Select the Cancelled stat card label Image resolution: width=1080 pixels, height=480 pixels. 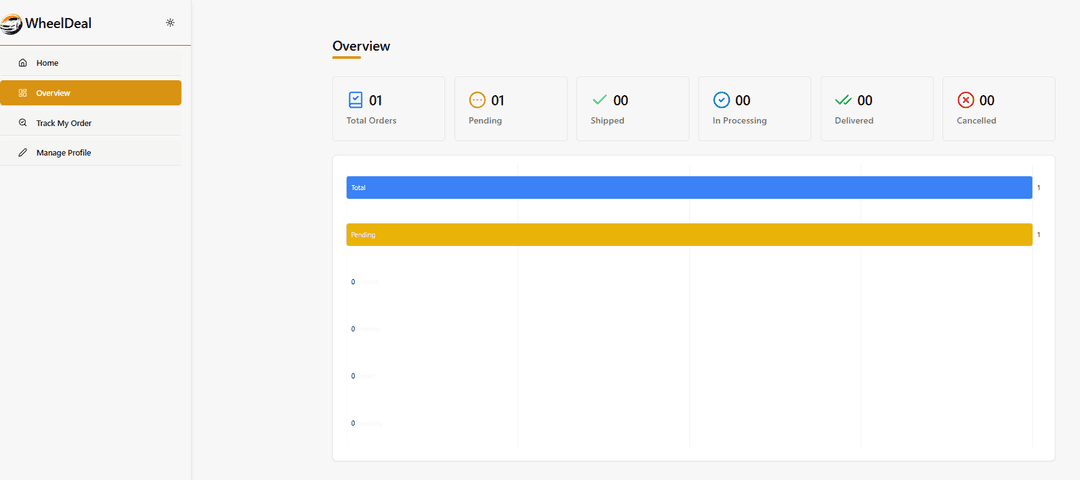tap(977, 121)
